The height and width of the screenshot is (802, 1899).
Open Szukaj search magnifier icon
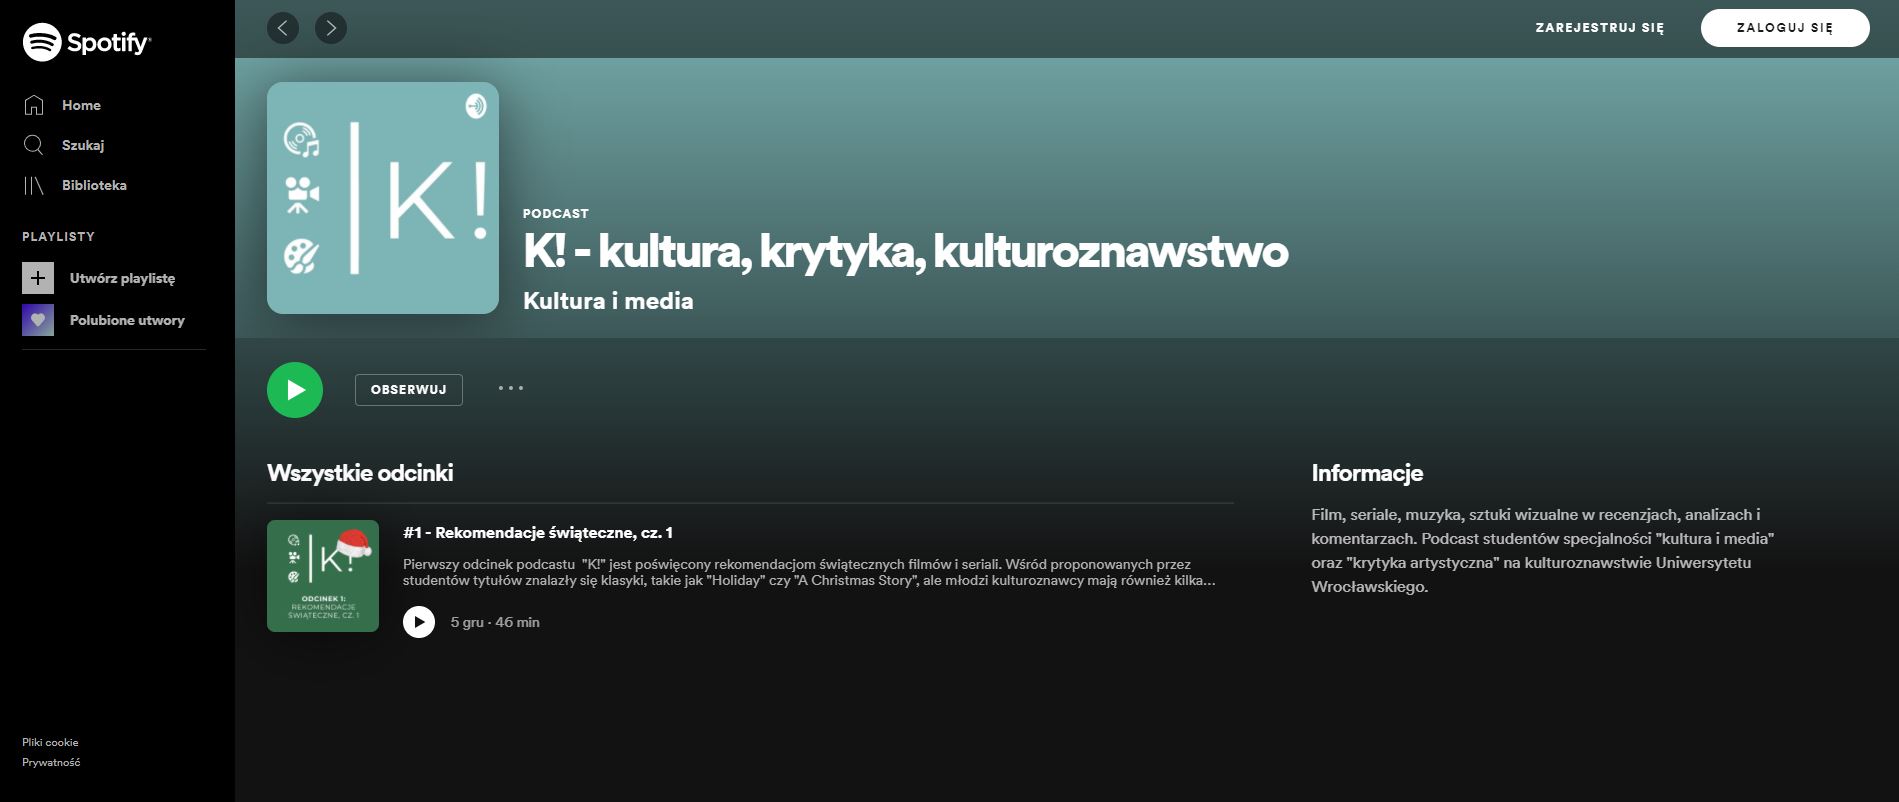pos(34,145)
